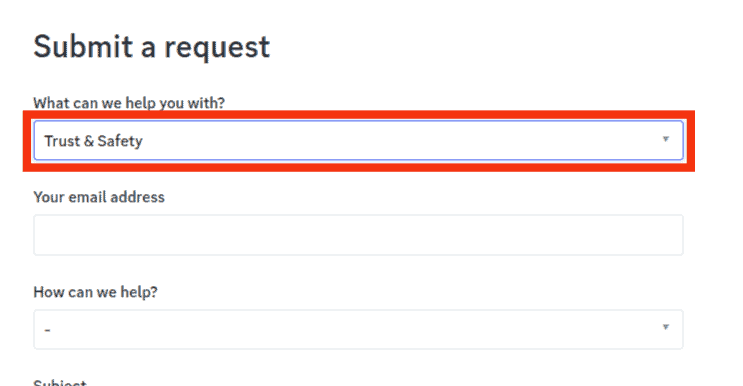Expand the 'What can we help you with?' combo box

click(x=358, y=140)
